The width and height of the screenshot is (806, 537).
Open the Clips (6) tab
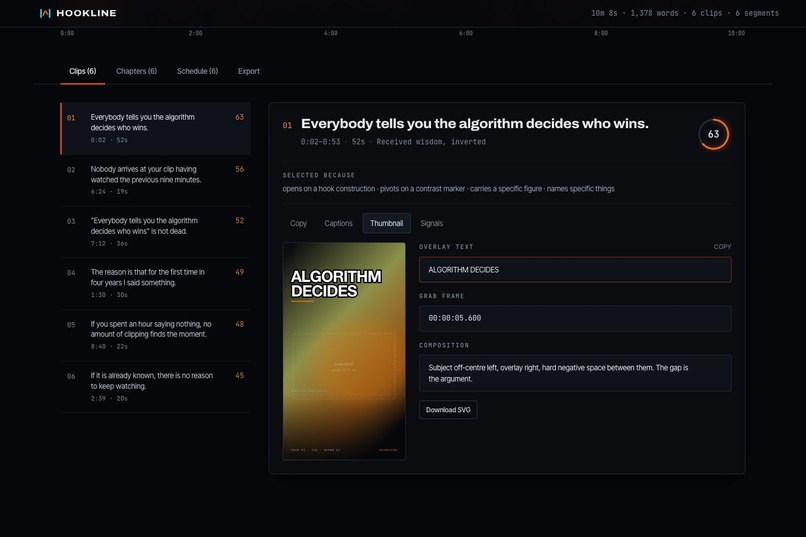pyautogui.click(x=83, y=71)
